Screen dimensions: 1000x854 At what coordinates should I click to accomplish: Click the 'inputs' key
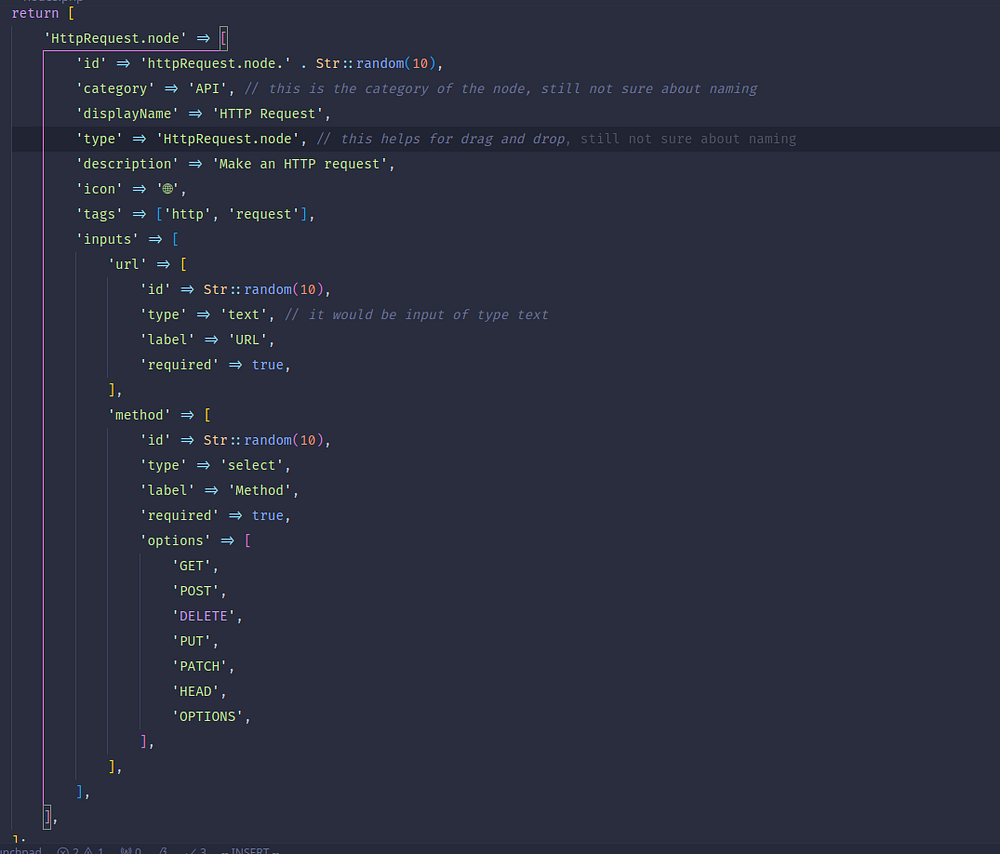(x=107, y=239)
